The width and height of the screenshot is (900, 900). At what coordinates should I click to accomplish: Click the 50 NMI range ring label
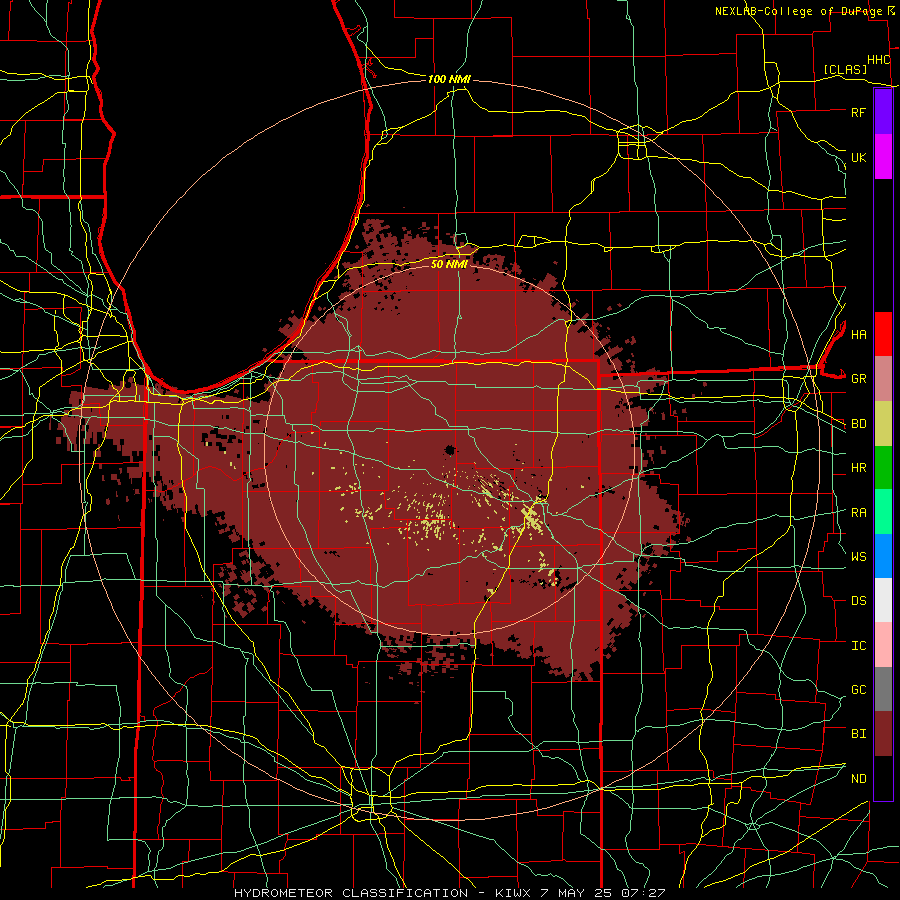tap(449, 264)
